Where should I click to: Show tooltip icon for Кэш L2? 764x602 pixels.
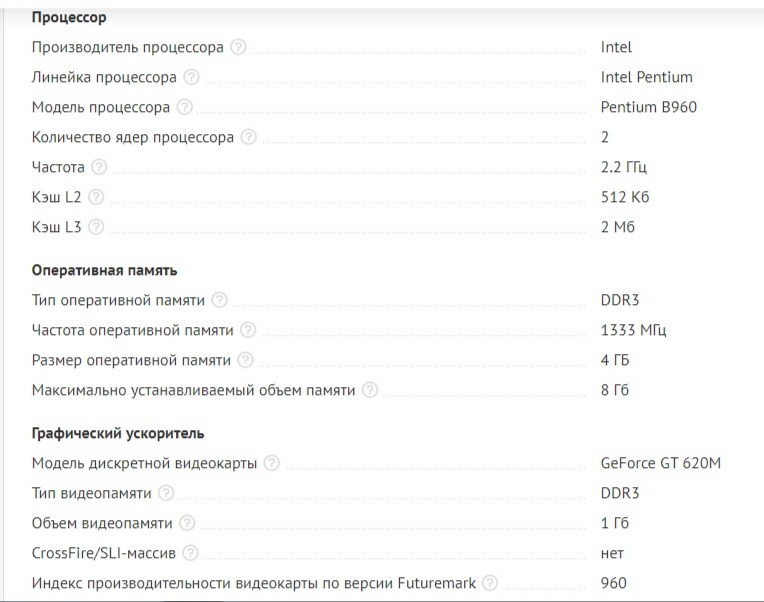tap(96, 197)
